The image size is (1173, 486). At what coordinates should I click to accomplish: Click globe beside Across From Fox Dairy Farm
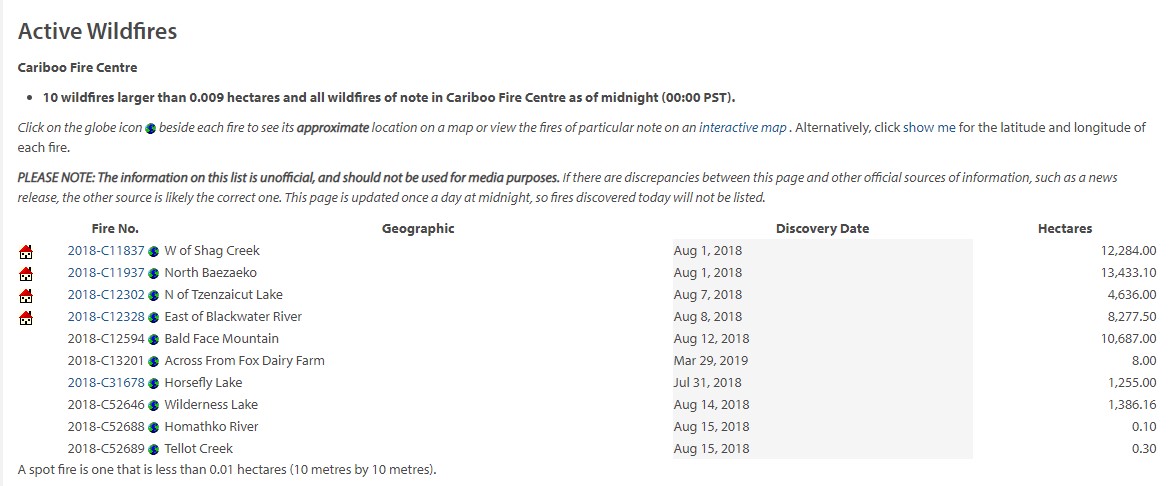point(153,361)
